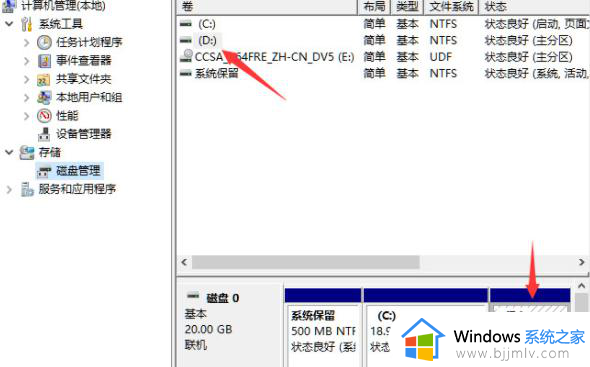Select the 系统保留 volume row
590x367 pixels.
(x=383, y=73)
